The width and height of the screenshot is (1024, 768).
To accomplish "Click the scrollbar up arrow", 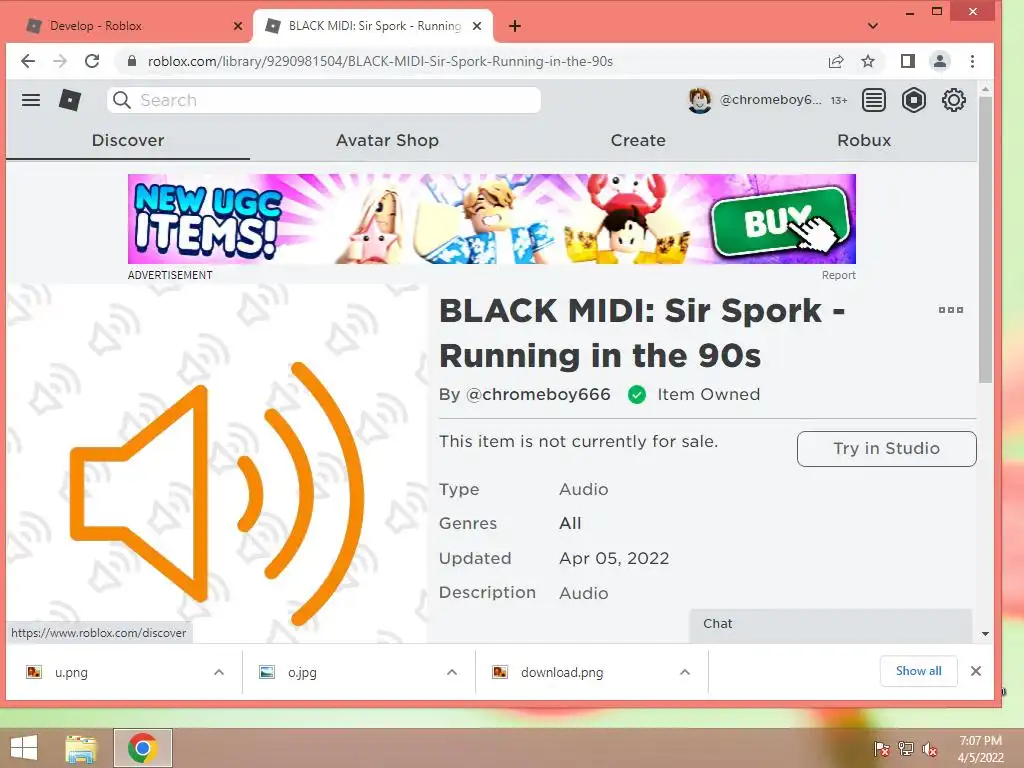I will click(x=985, y=89).
